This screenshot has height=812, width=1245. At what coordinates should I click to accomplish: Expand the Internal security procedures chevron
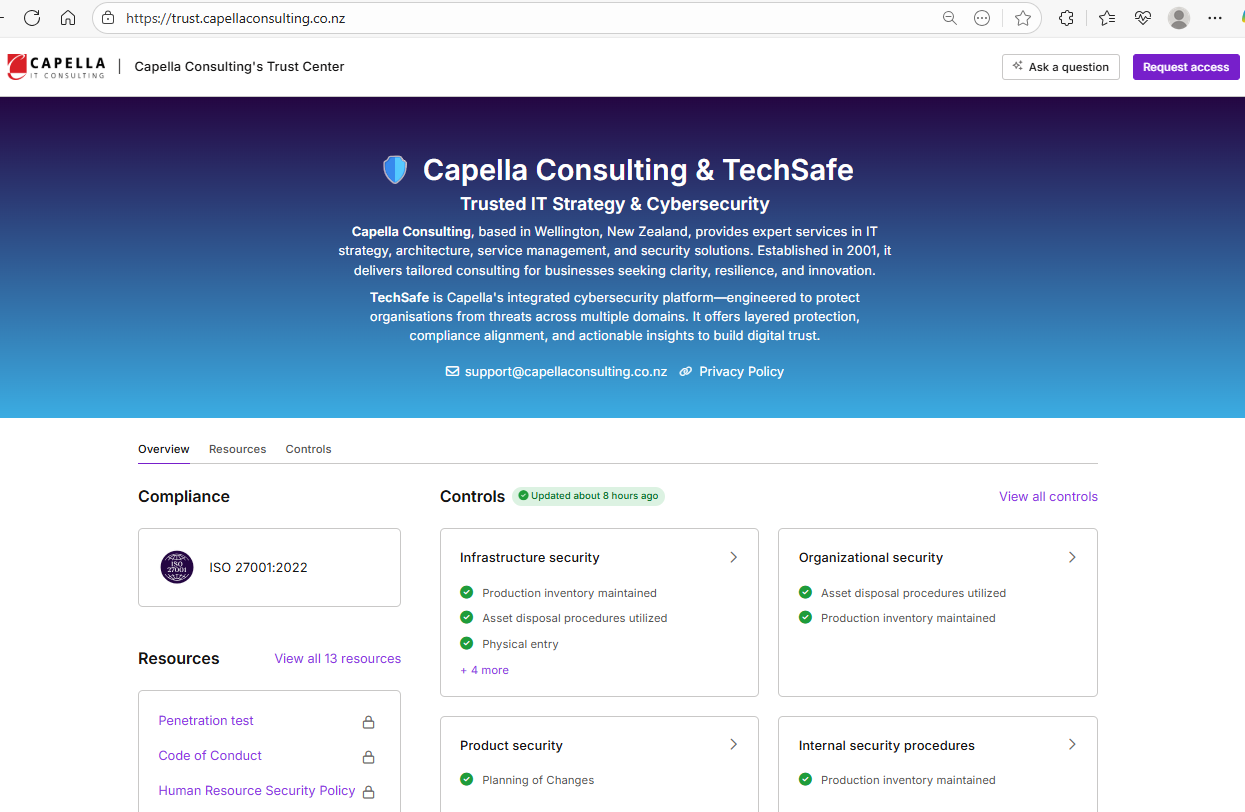tap(1072, 744)
